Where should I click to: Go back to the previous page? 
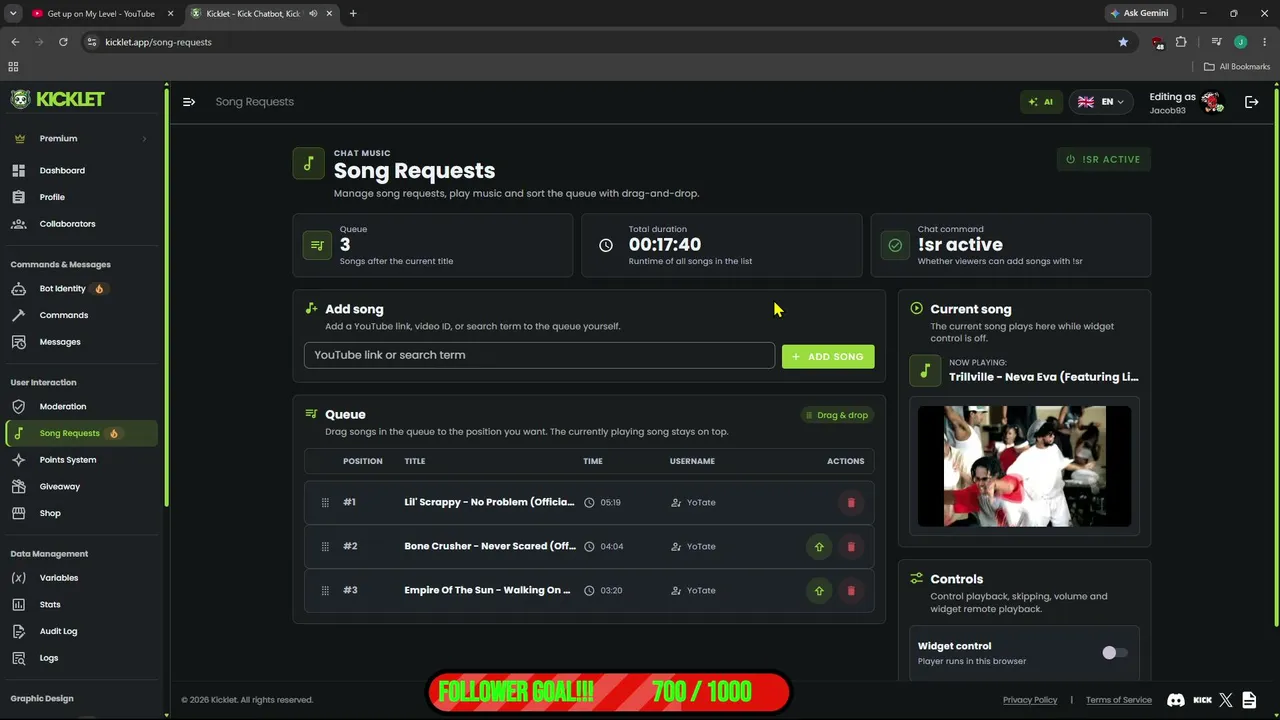point(15,42)
